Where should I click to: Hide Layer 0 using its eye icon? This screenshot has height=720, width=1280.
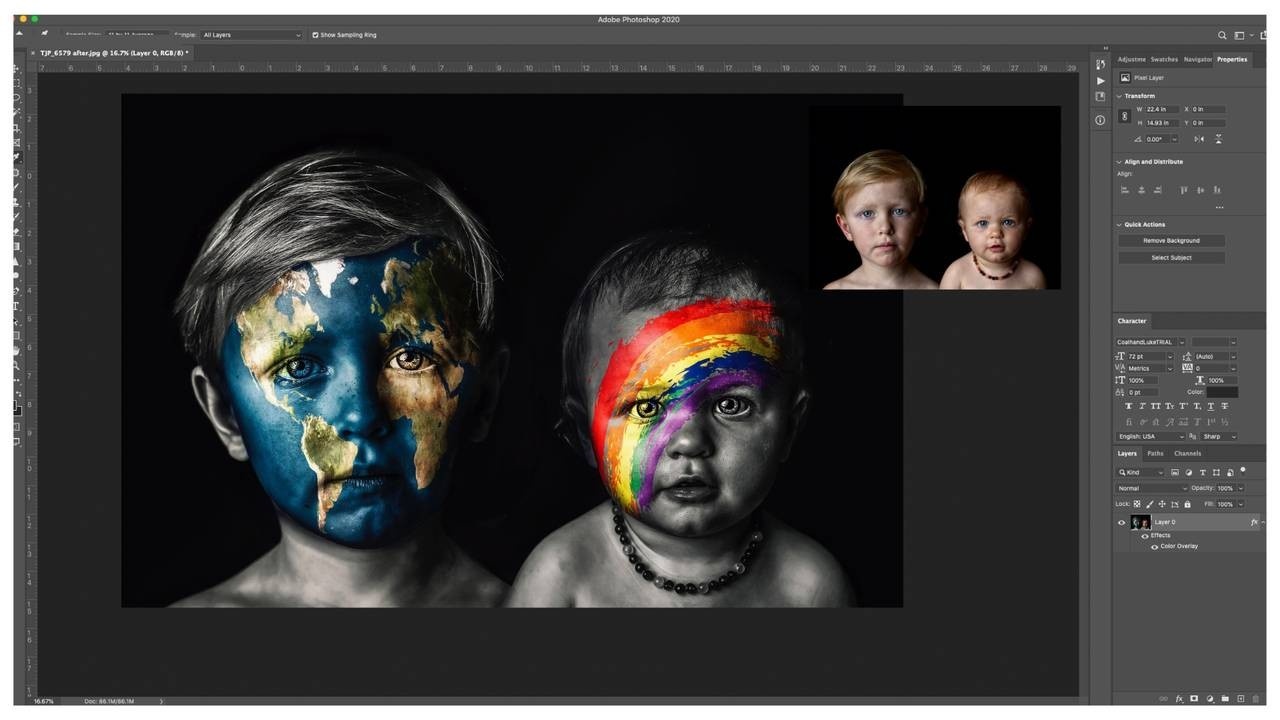pyautogui.click(x=1121, y=523)
